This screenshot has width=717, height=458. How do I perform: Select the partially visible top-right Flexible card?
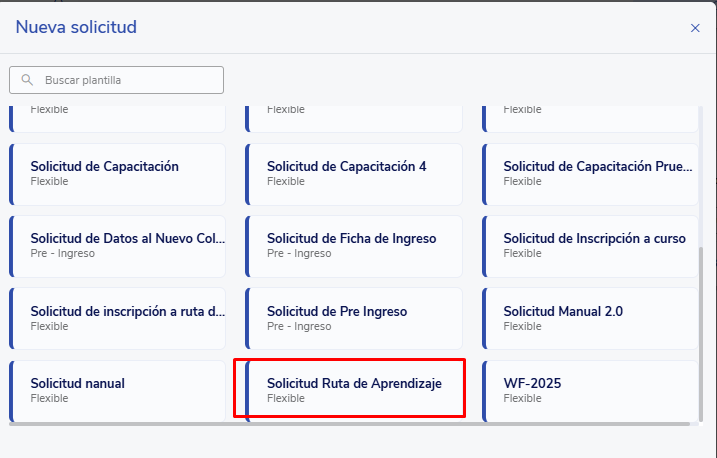tap(590, 115)
